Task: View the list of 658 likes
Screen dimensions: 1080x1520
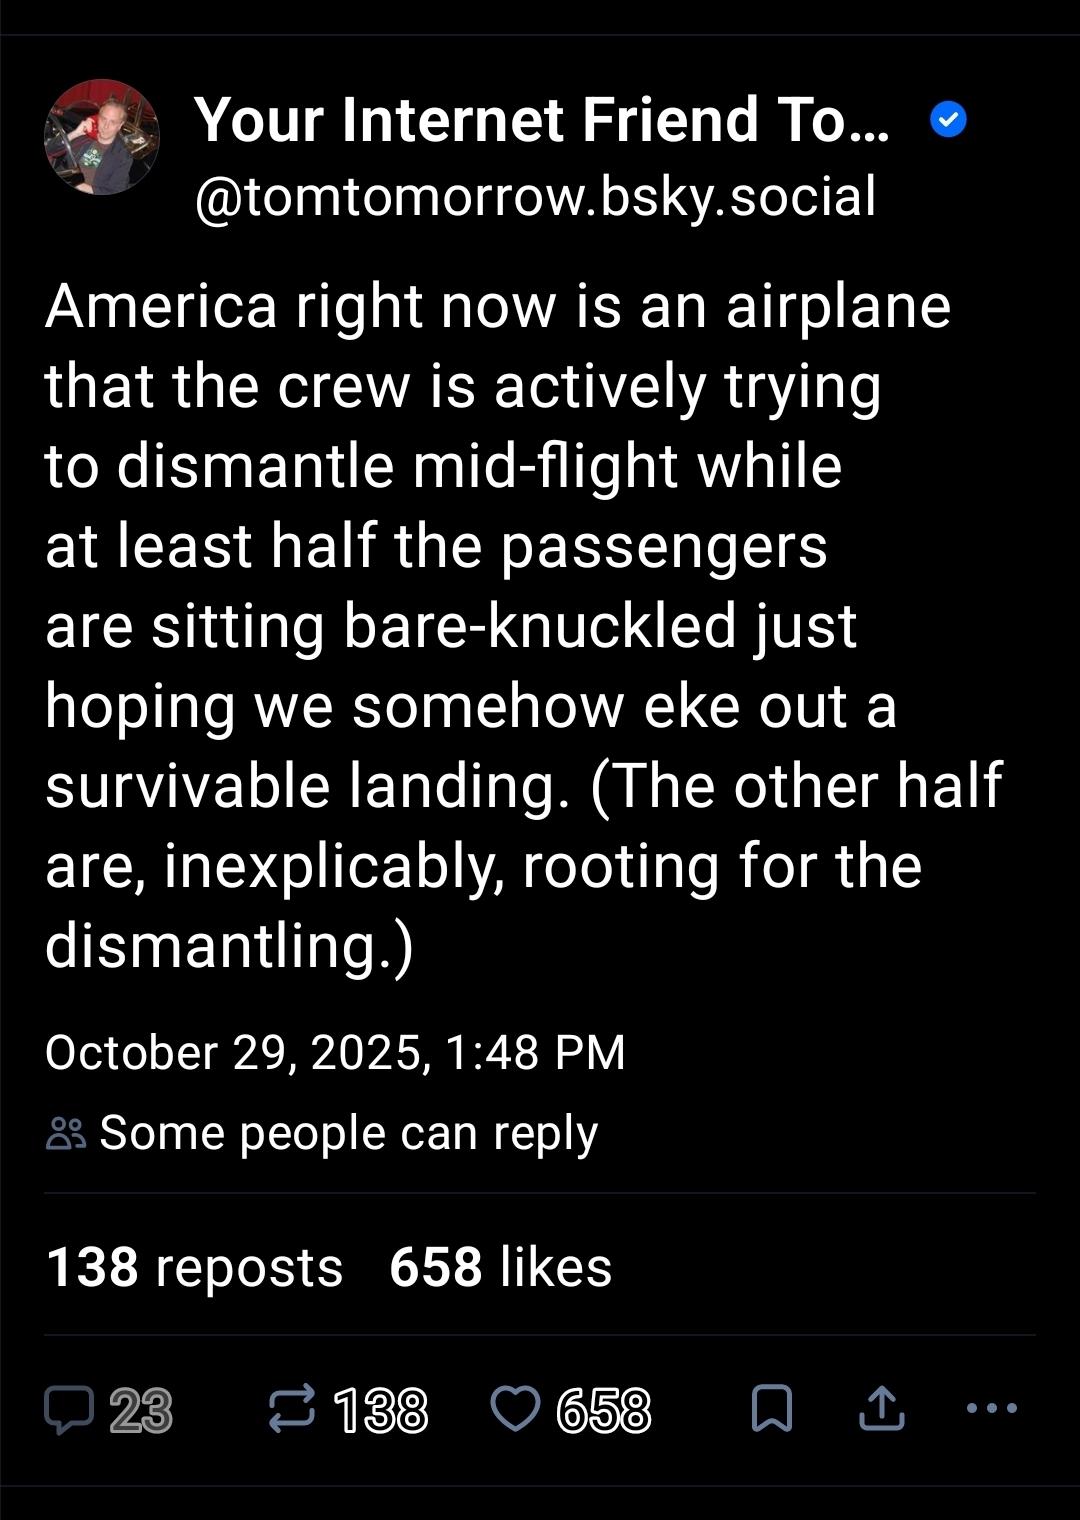Action: (500, 1267)
